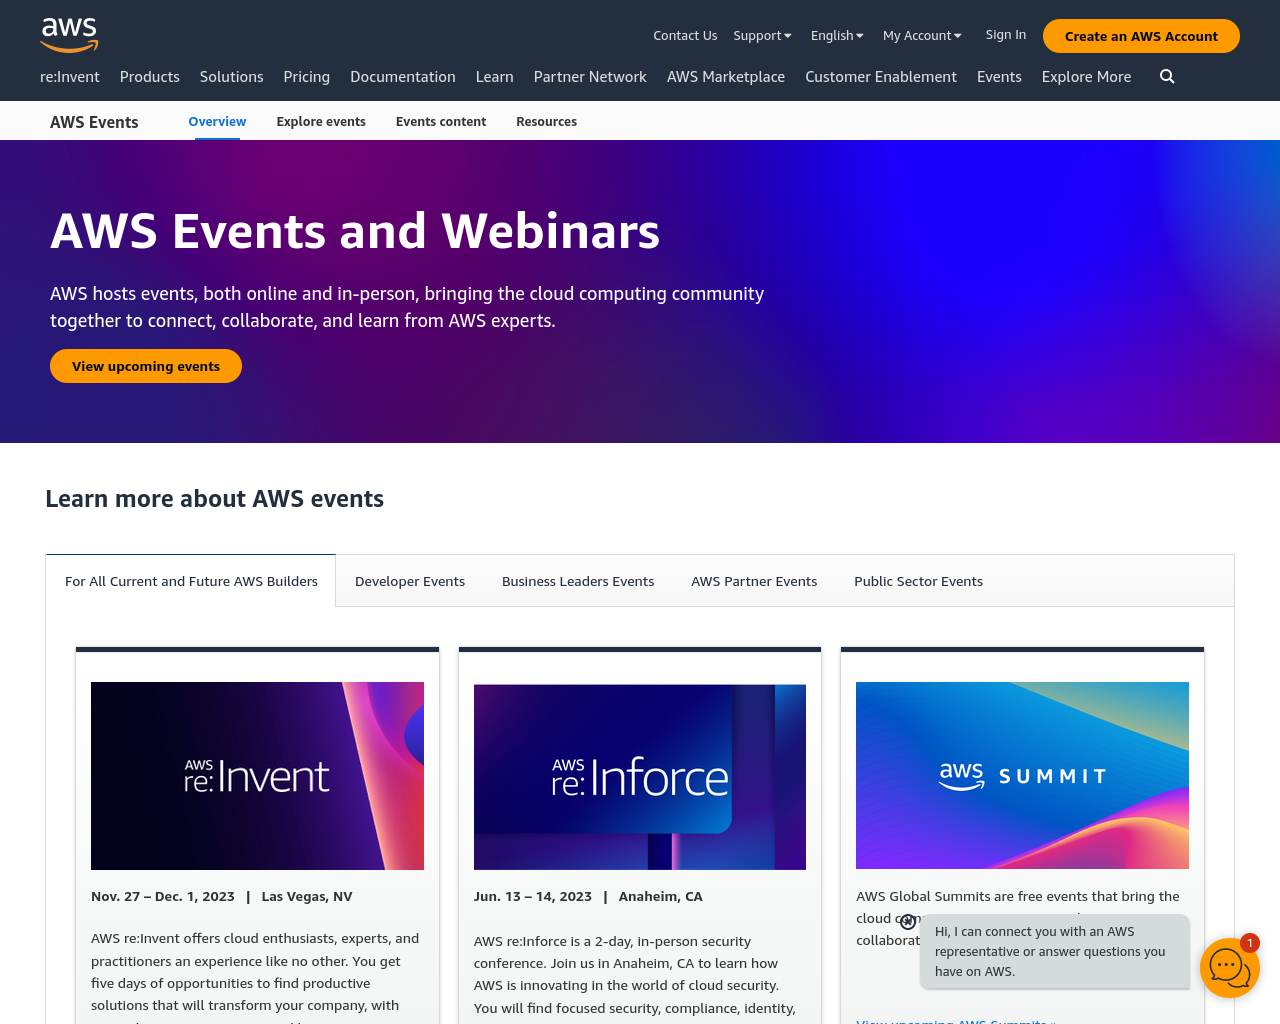Click the 'AWS Events and Webinars' heading
1280x1024 pixels.
[x=355, y=231]
